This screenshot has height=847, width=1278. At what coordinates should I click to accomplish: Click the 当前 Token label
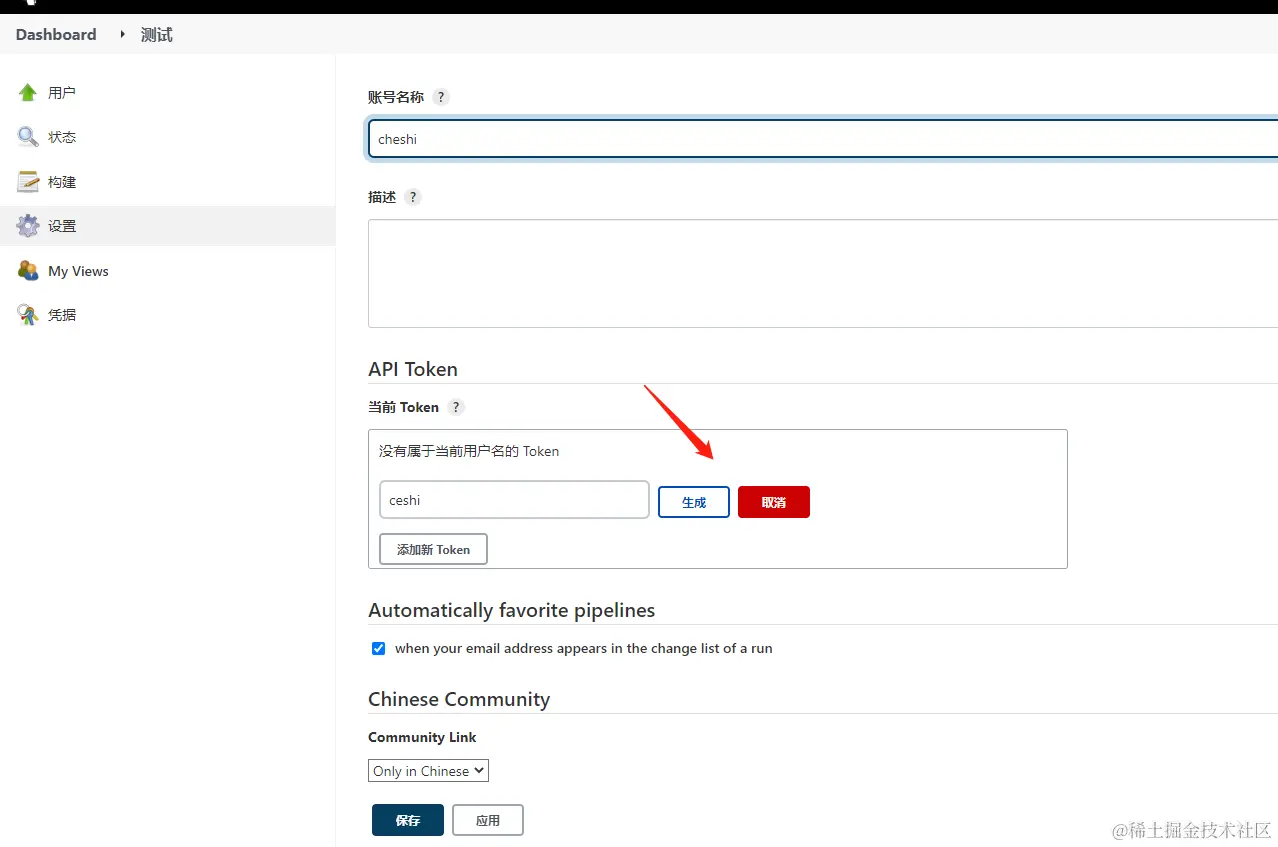(x=403, y=407)
